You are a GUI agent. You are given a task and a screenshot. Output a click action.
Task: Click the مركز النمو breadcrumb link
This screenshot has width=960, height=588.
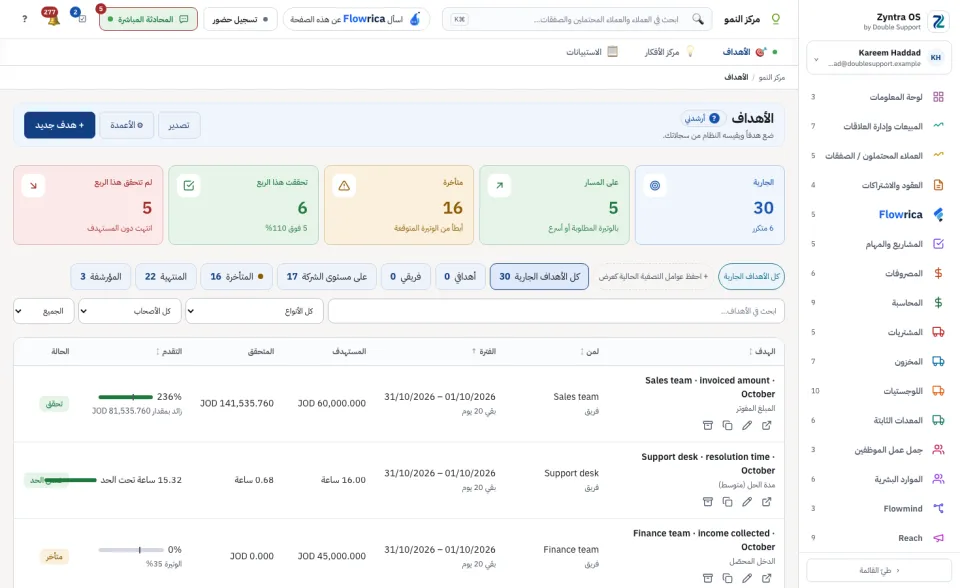pos(771,77)
